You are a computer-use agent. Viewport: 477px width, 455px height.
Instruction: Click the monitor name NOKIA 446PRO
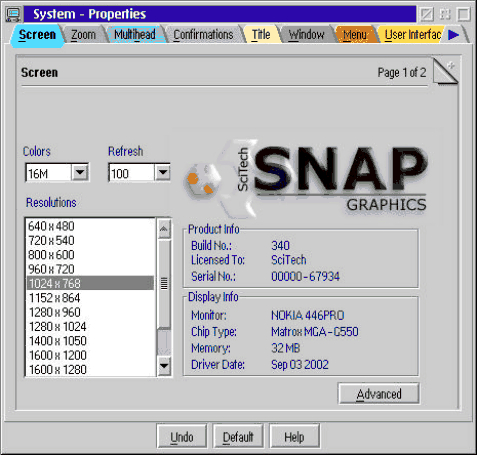pyautogui.click(x=308, y=315)
